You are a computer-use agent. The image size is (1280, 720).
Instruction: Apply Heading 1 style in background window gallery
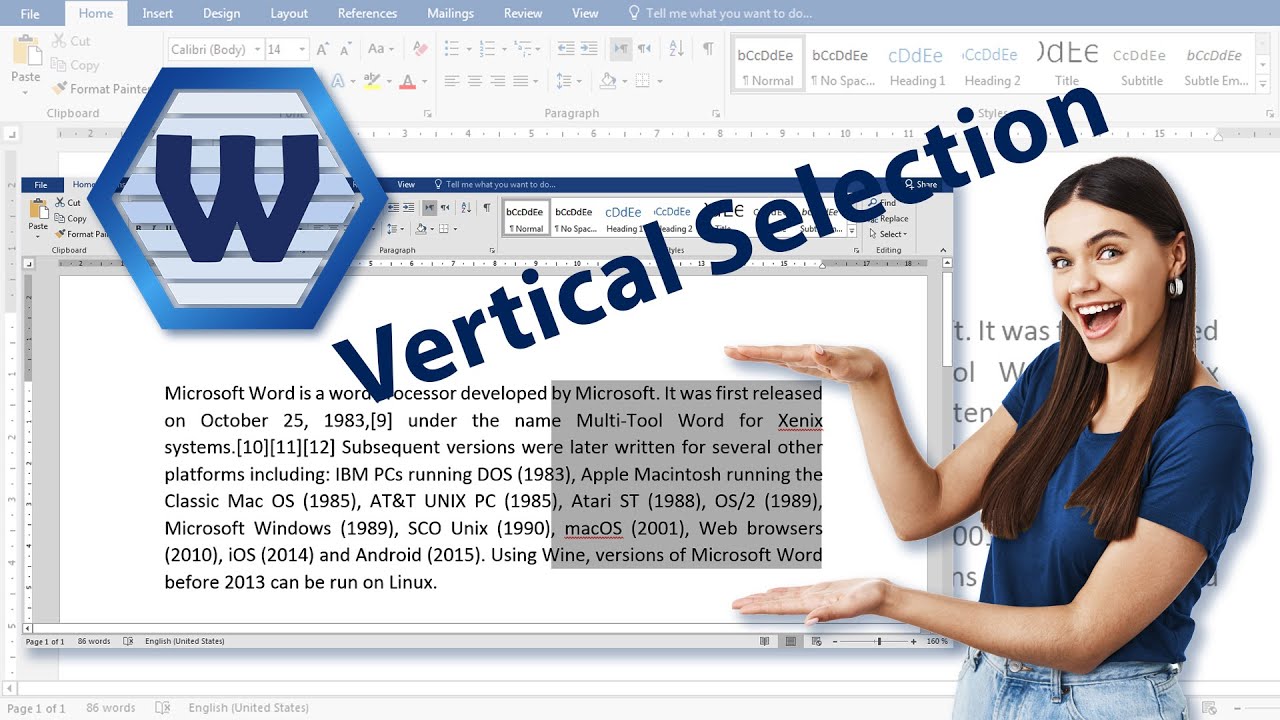coord(916,65)
